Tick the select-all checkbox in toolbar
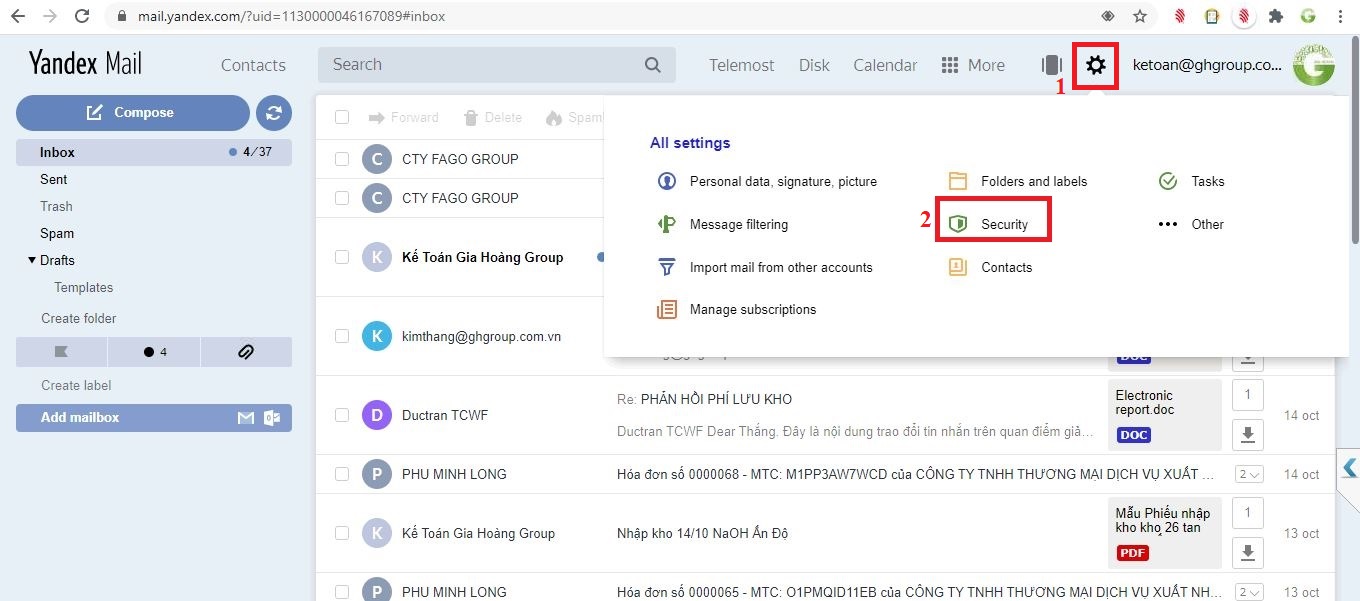Viewport: 1360px width, 601px height. coord(342,117)
